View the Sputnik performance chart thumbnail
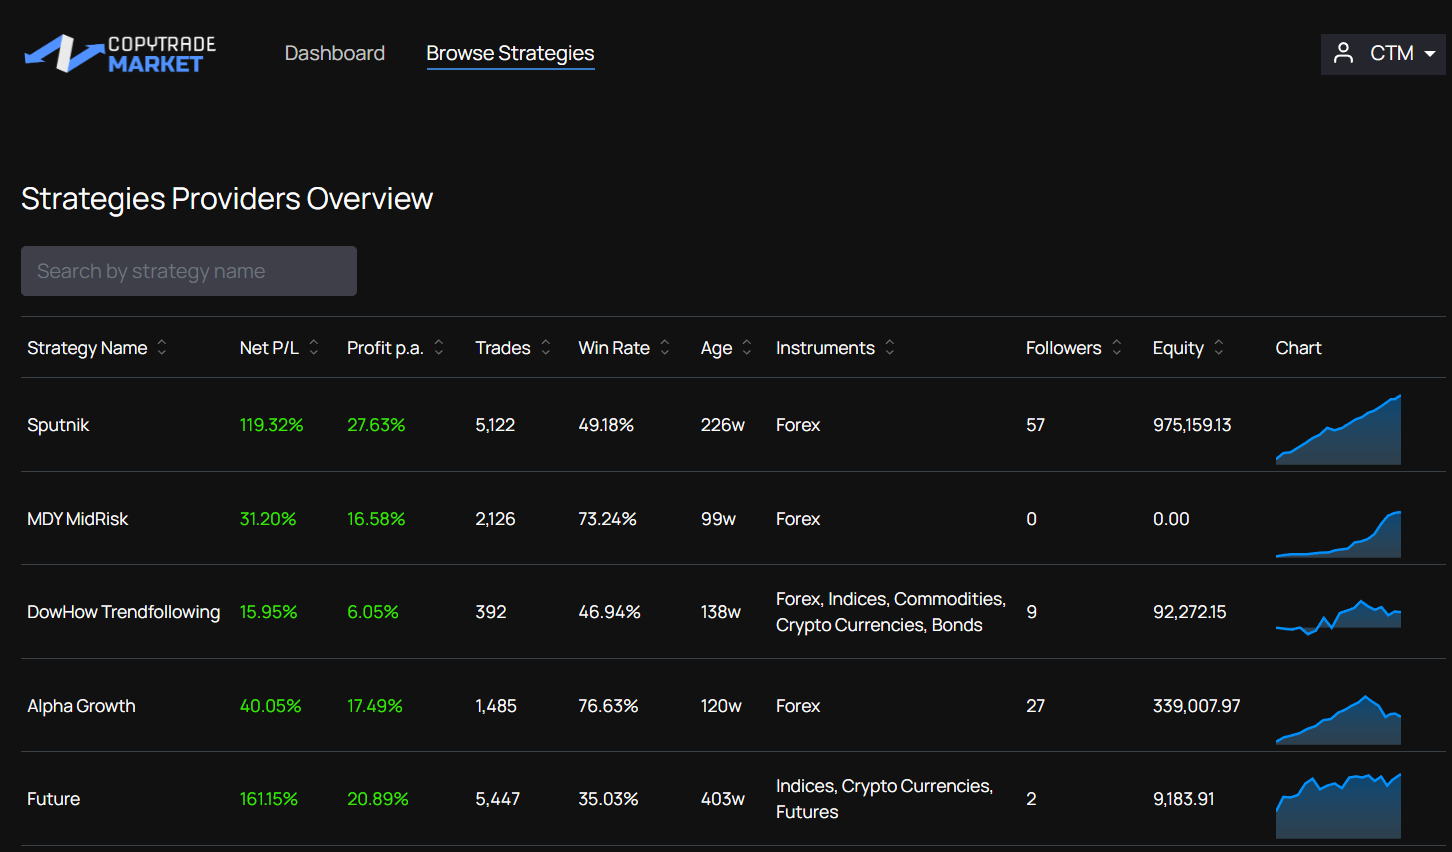The width and height of the screenshot is (1452, 852). click(1338, 429)
